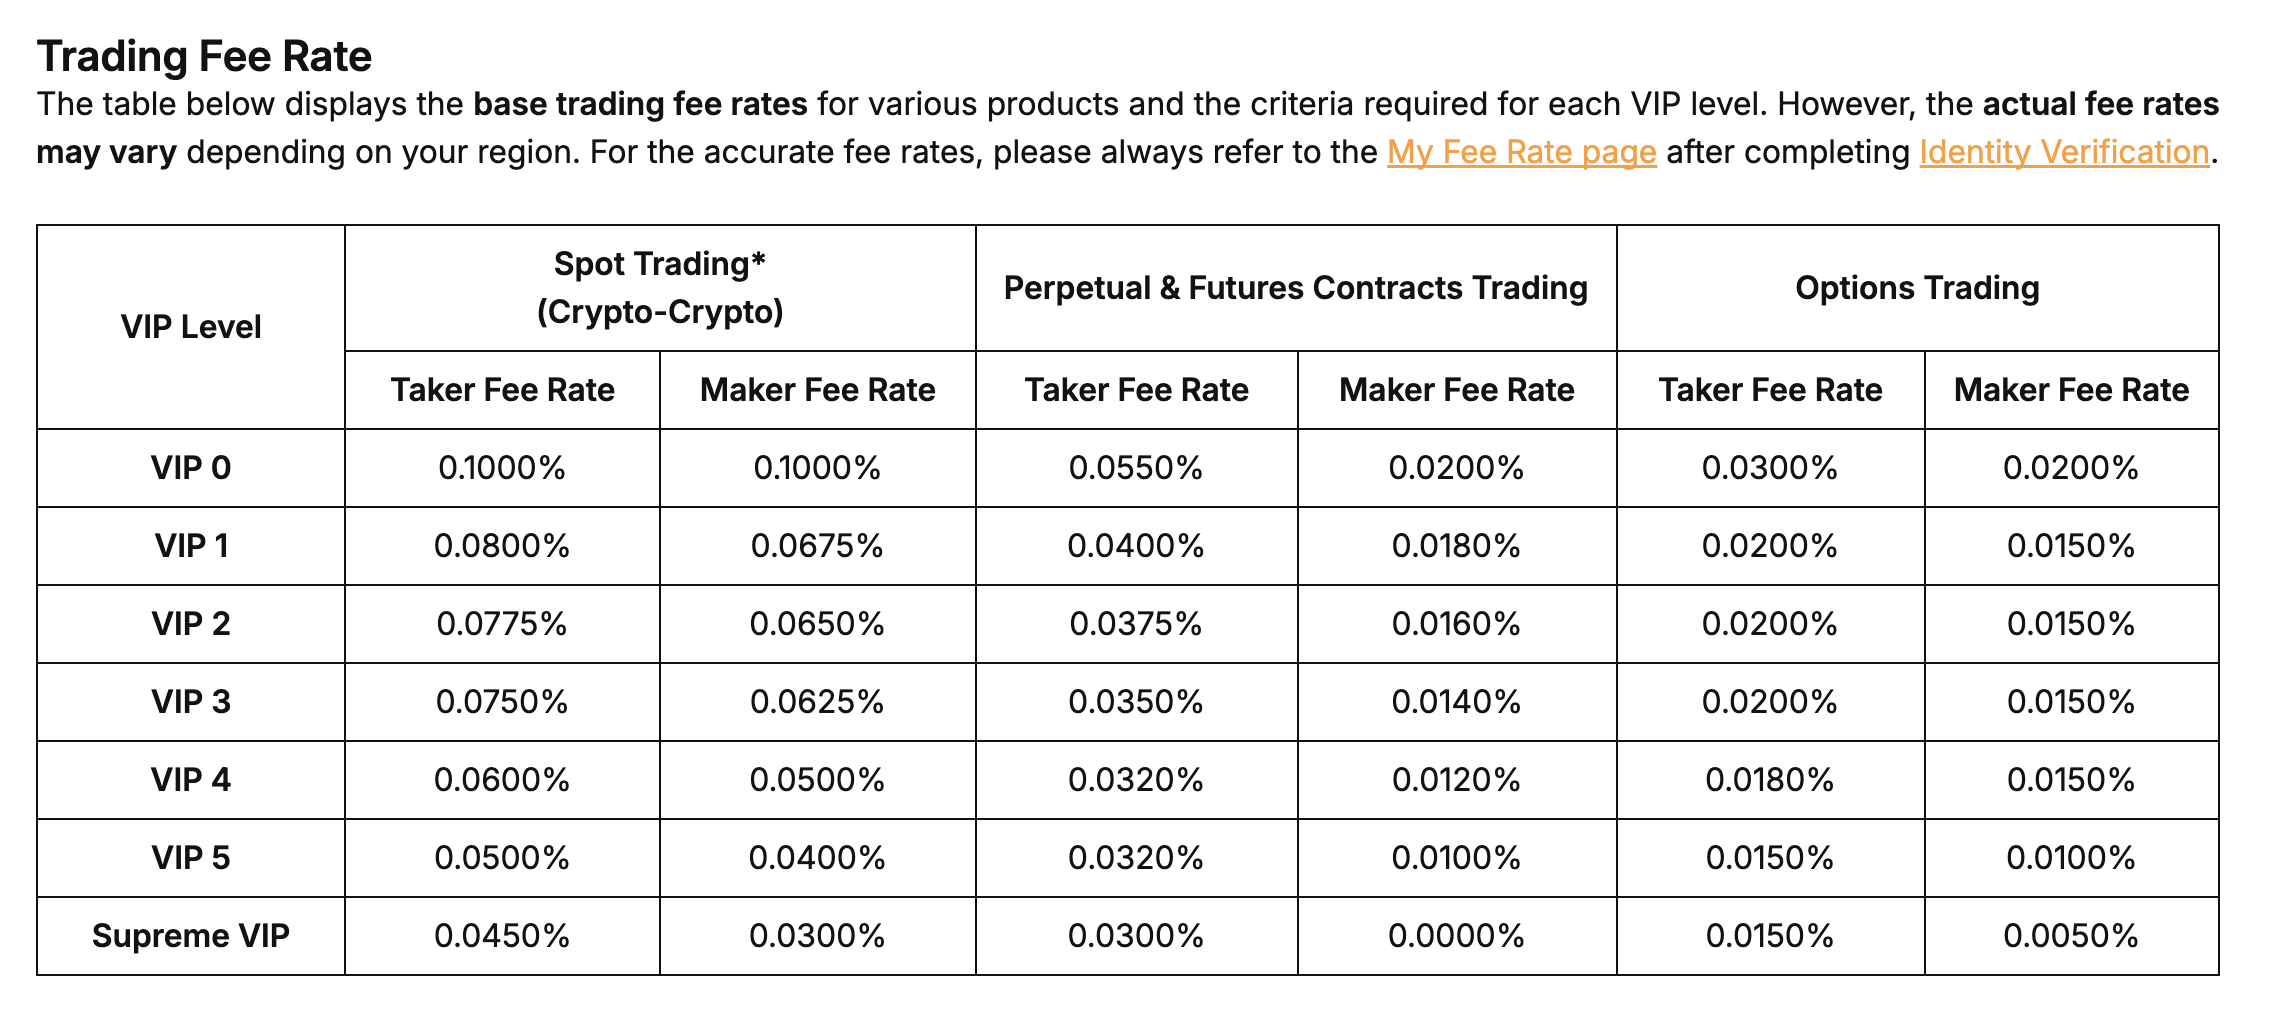Click the VIP 3 row label
Viewport: 2270px width, 1014px height.
click(x=191, y=702)
